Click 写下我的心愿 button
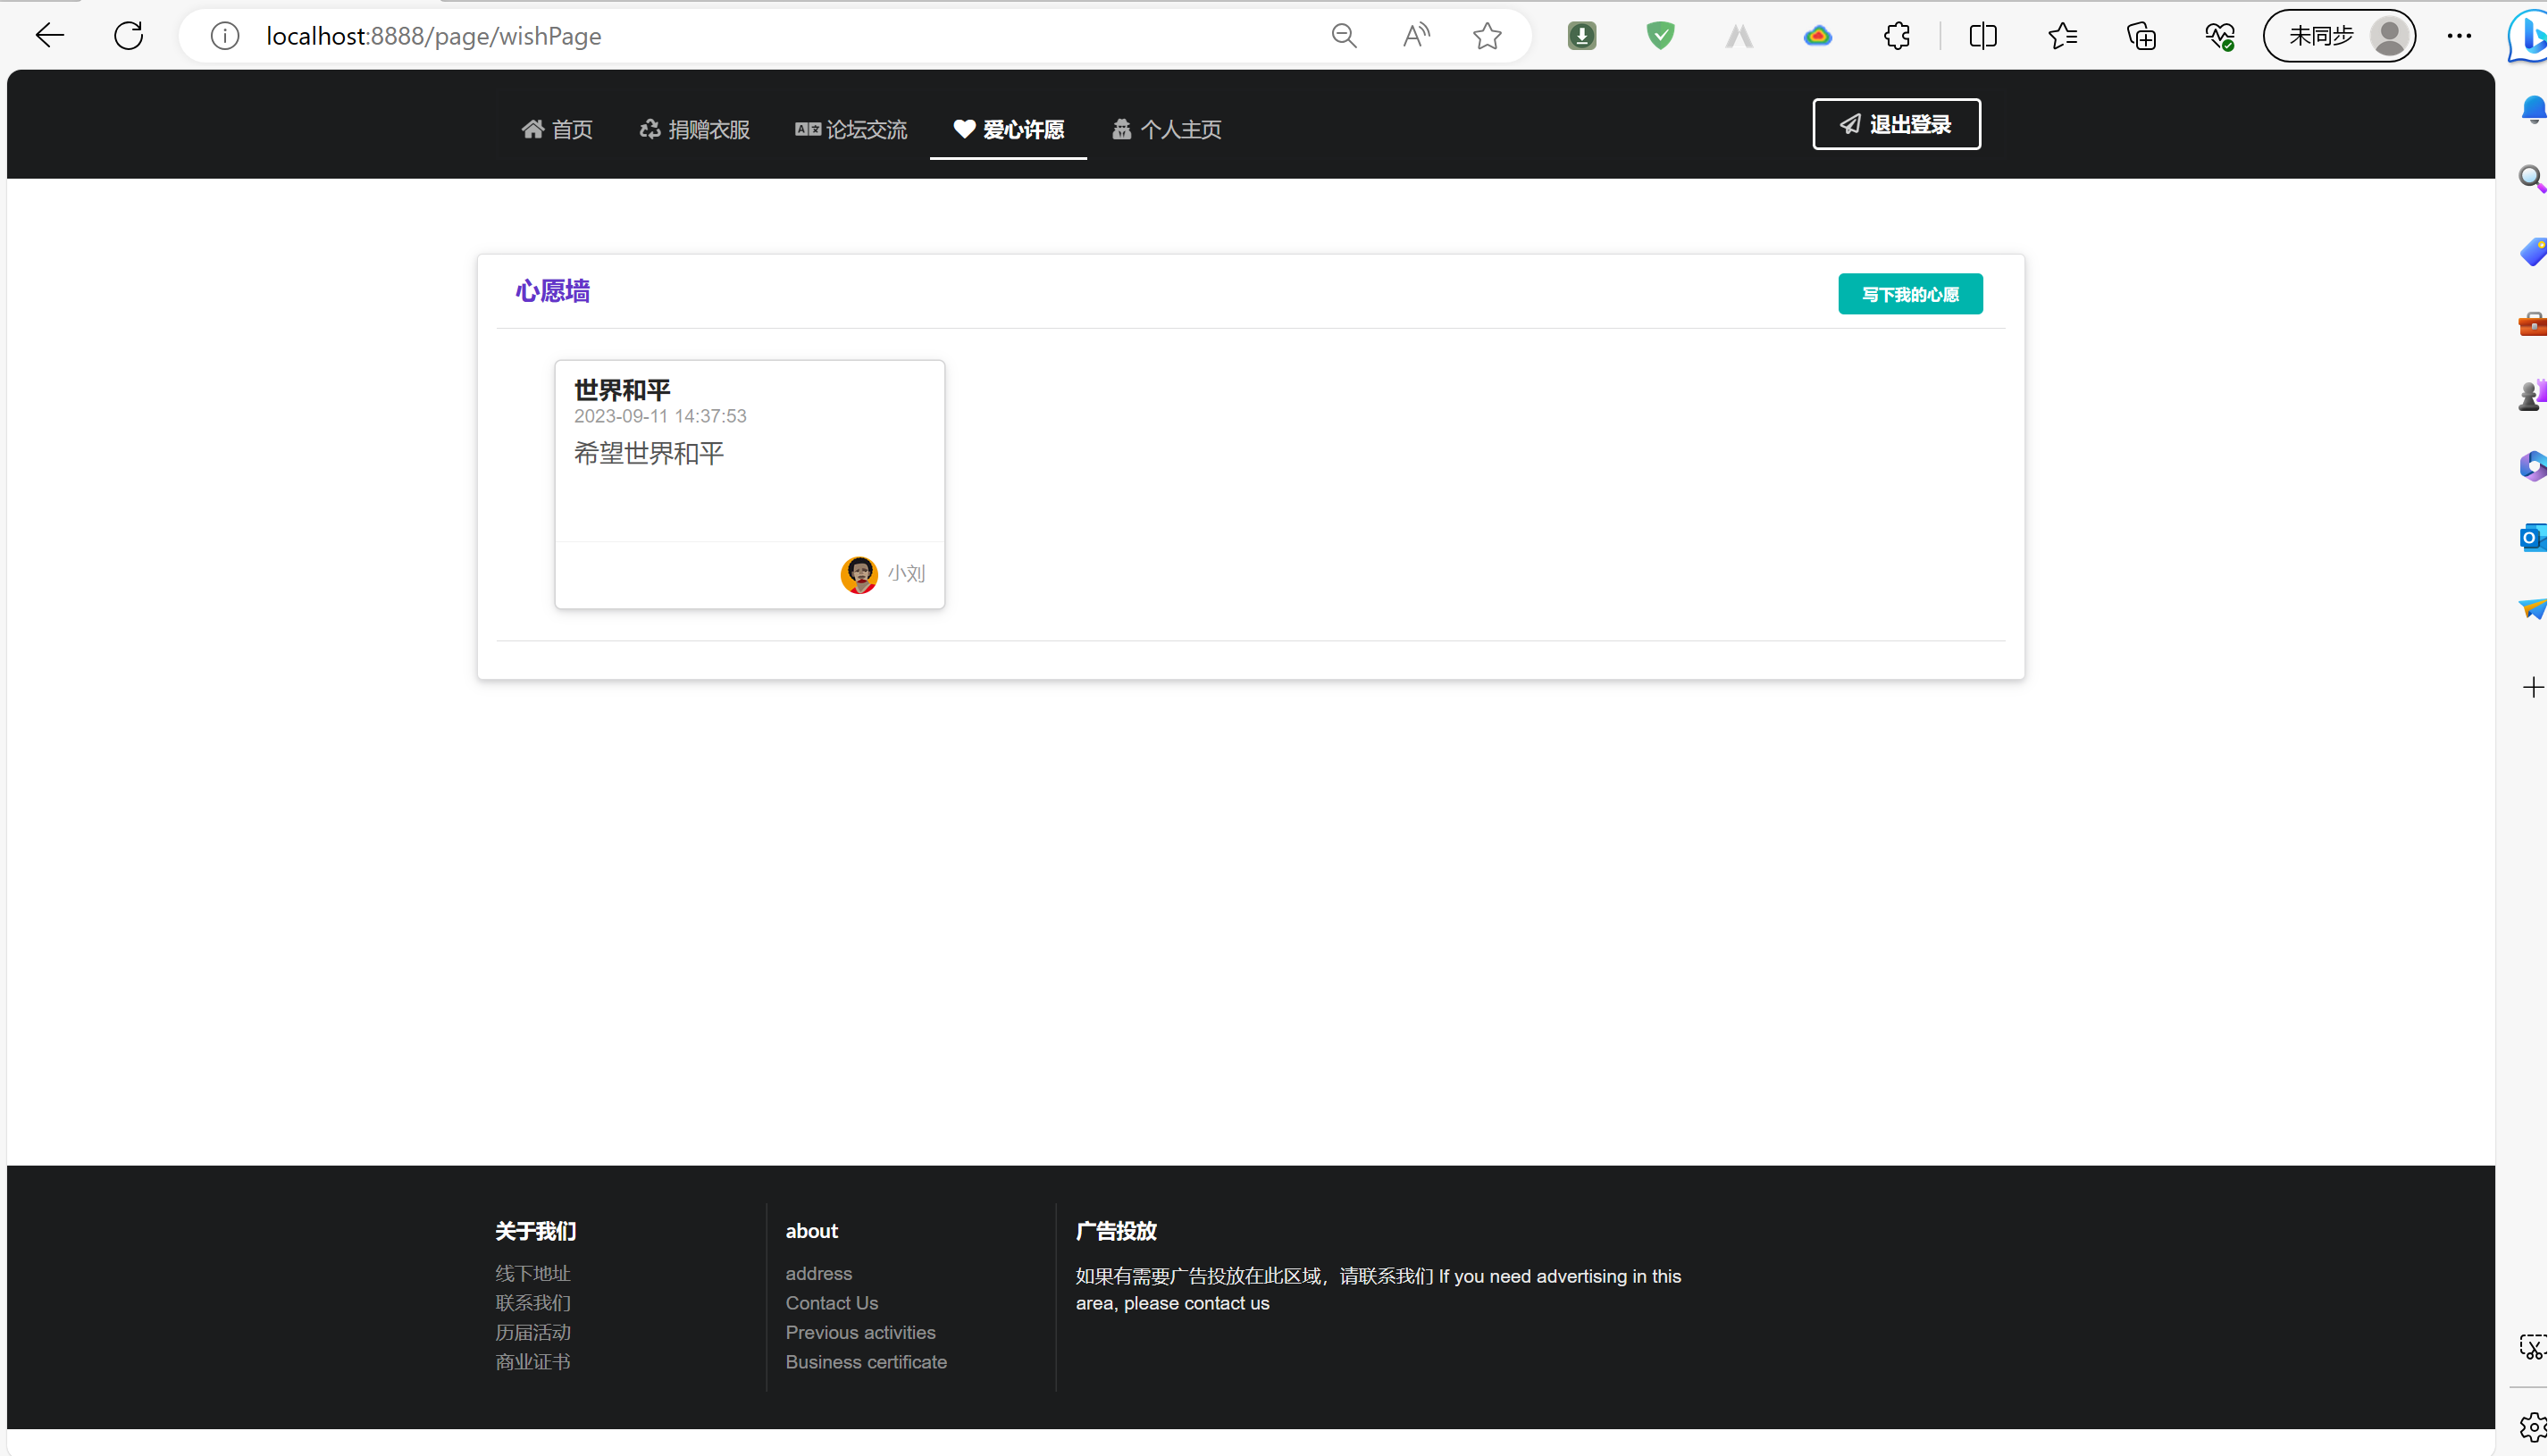Viewport: 2548px width, 1456px height. 1909,294
